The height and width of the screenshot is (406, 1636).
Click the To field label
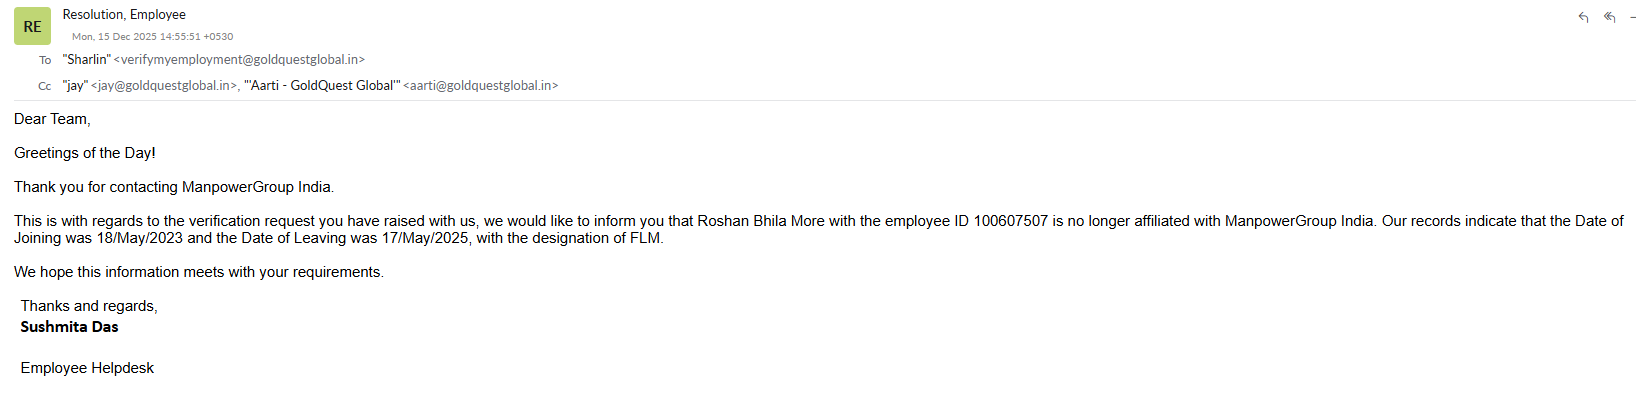[45, 60]
